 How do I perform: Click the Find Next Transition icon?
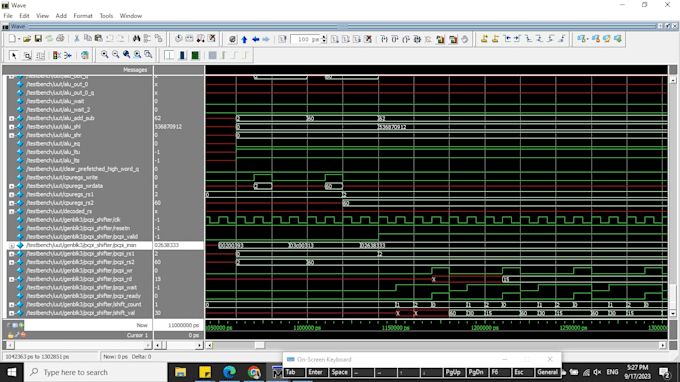[x=517, y=39]
